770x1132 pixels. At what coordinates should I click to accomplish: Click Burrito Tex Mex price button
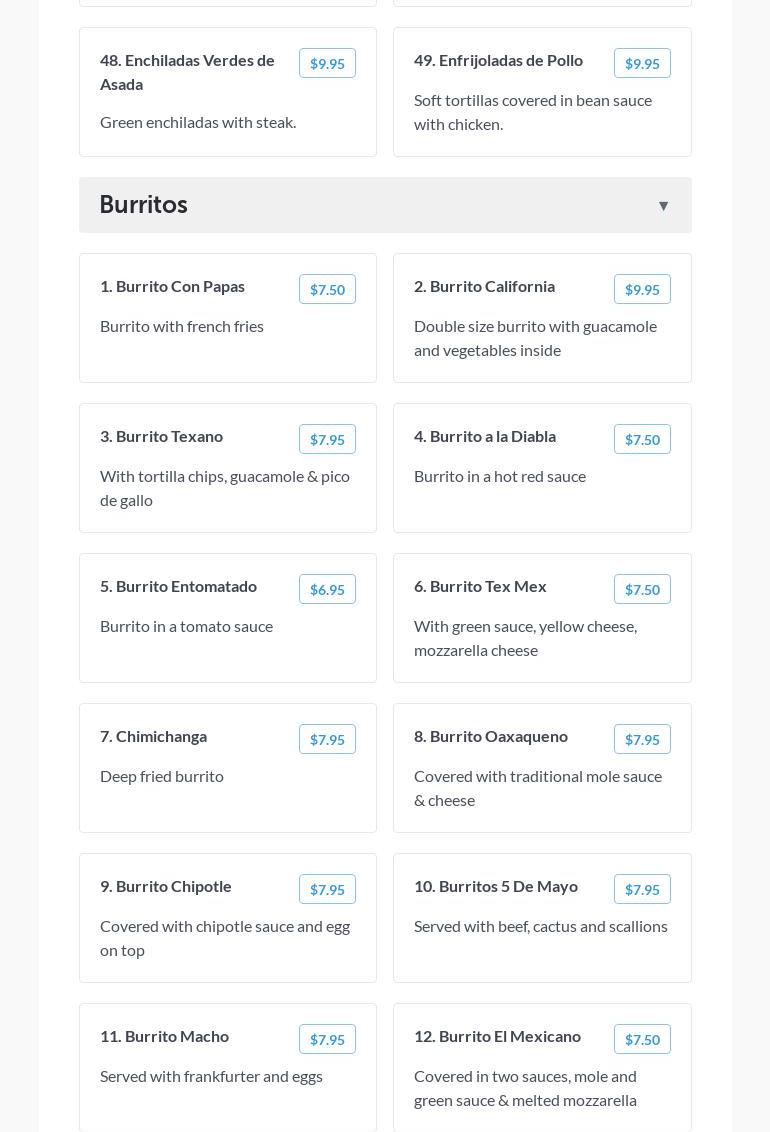[x=642, y=589]
